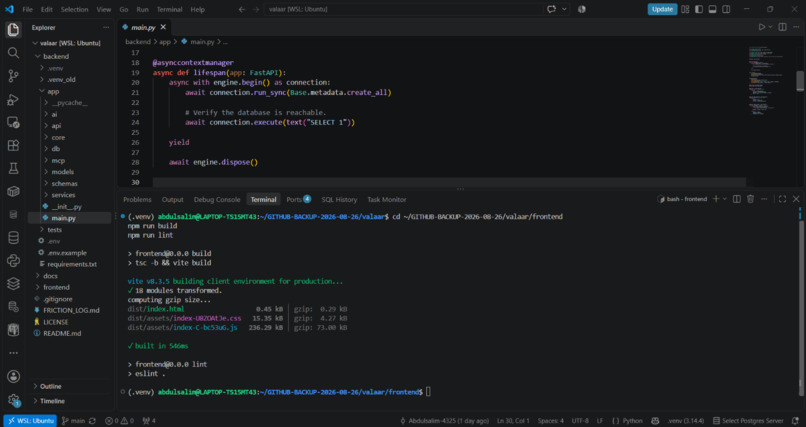Switch to Task Monitor tab

pos(387,199)
